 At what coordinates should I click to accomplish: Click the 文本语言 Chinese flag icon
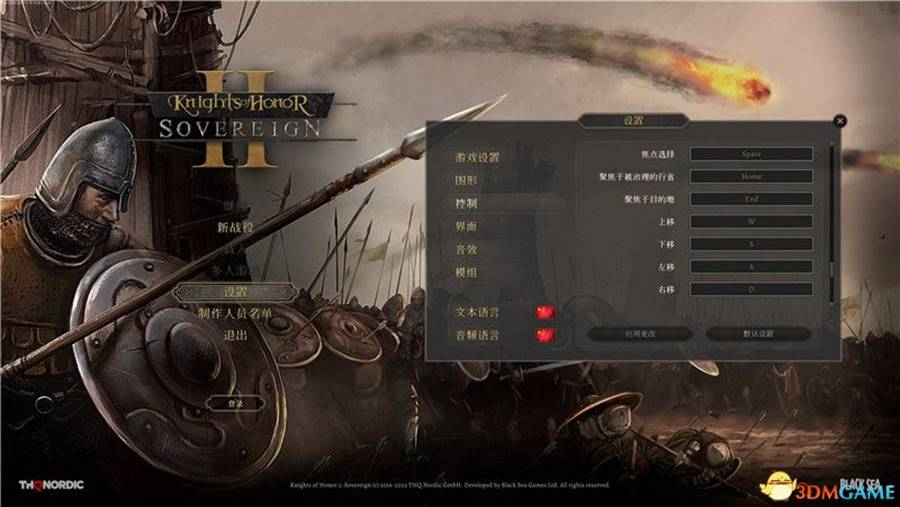(x=545, y=312)
